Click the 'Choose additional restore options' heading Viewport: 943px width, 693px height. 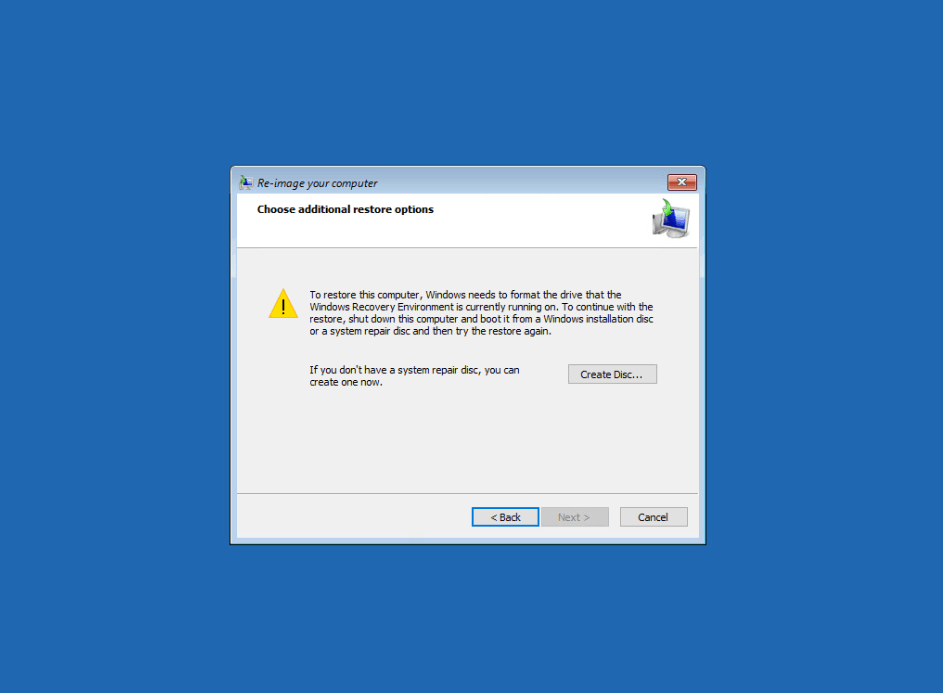[x=345, y=209]
